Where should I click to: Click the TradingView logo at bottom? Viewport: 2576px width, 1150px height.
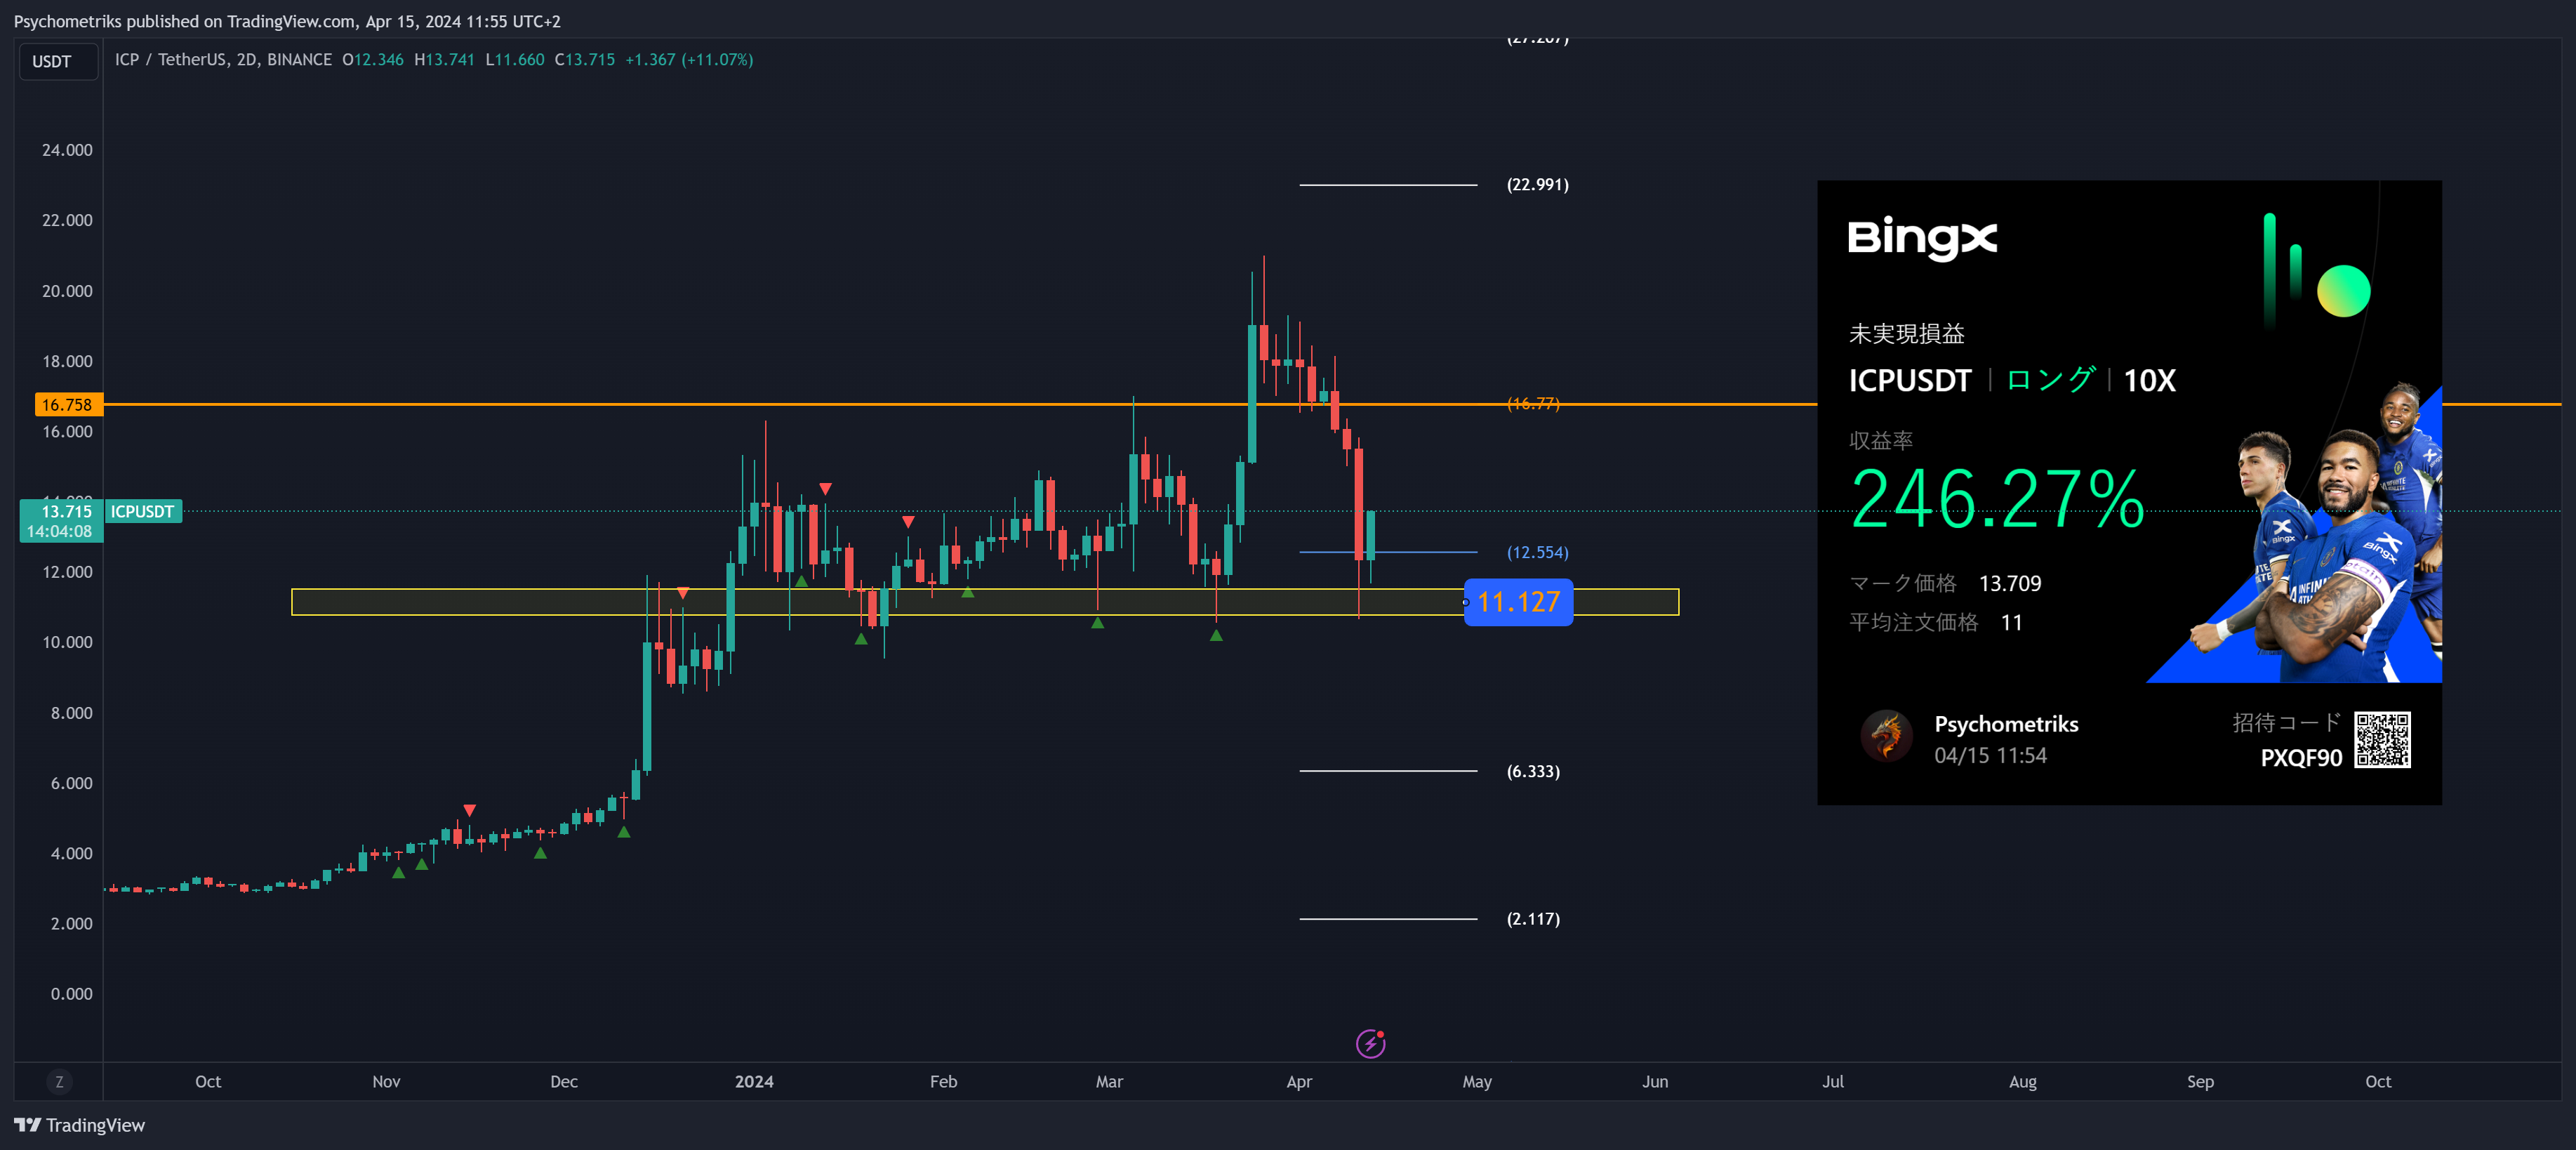click(x=79, y=1125)
